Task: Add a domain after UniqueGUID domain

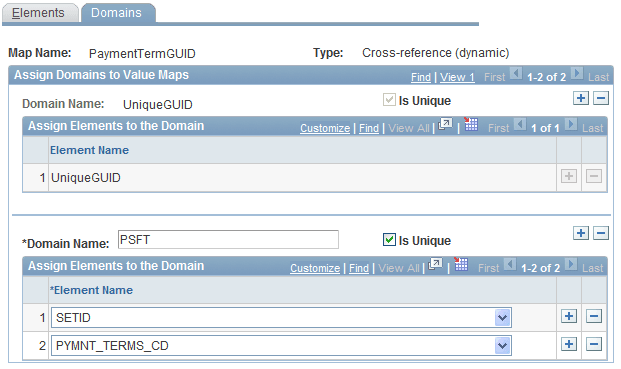Action: click(x=581, y=98)
